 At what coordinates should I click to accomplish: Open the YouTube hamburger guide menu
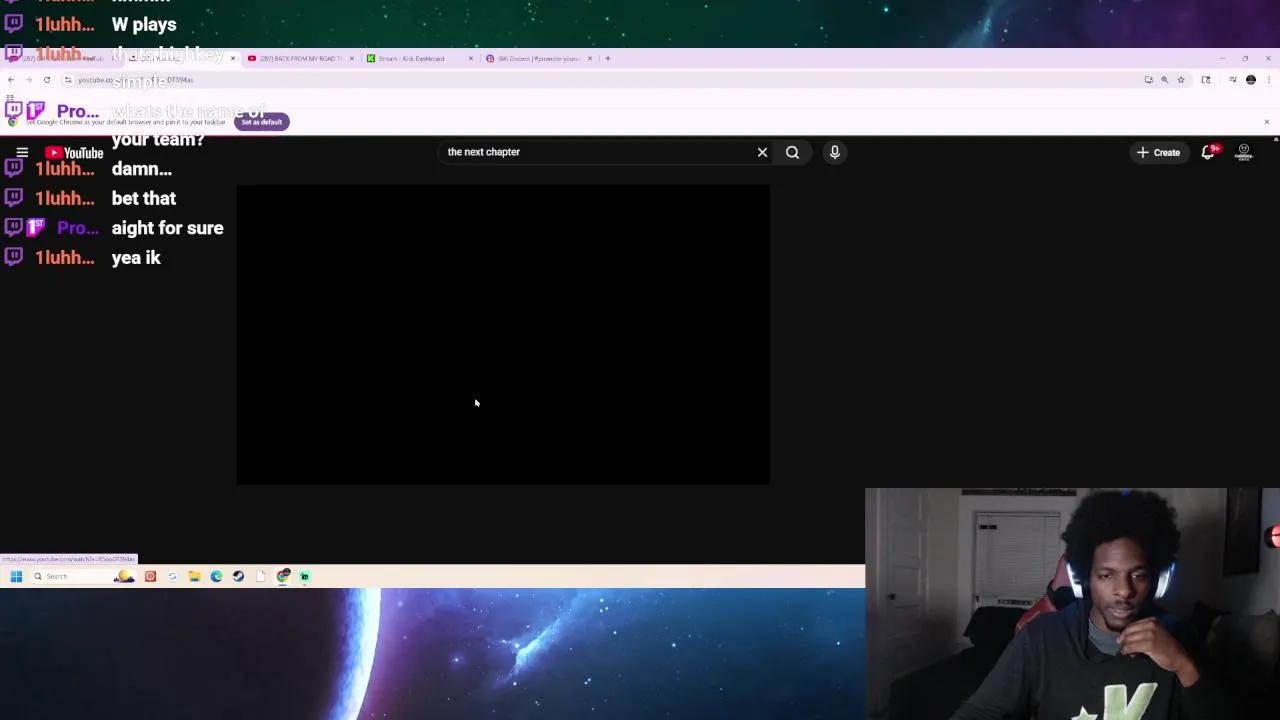[x=22, y=152]
